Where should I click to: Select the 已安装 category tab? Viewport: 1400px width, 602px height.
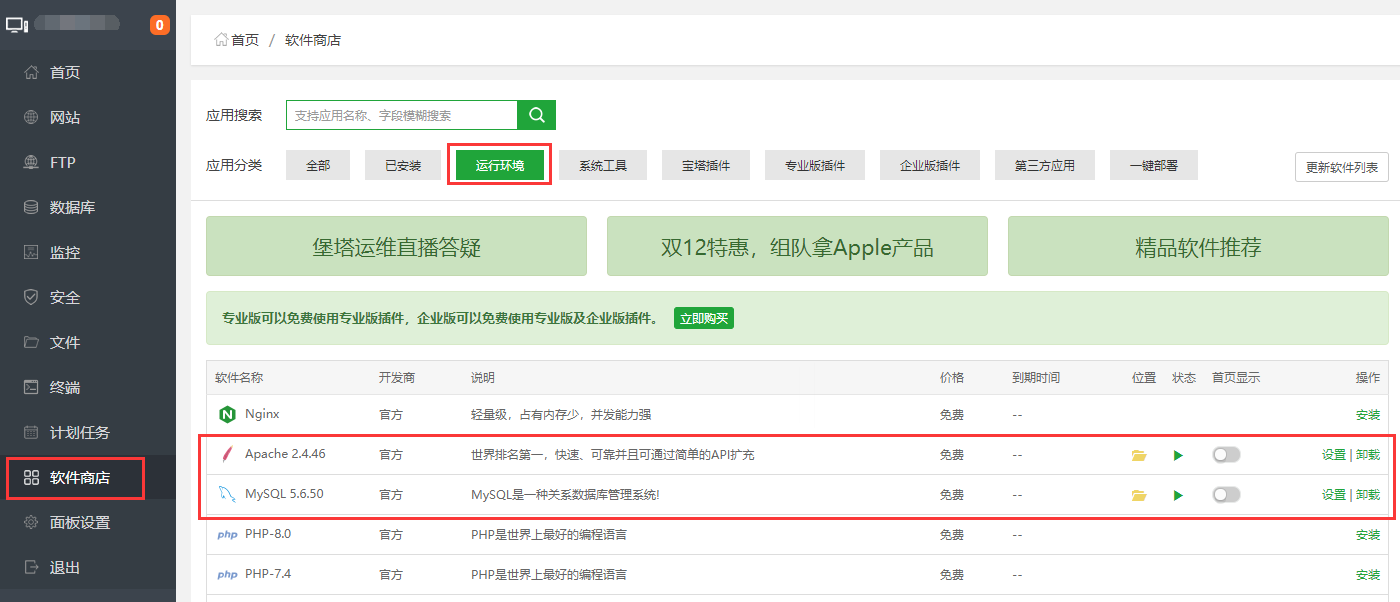(403, 165)
